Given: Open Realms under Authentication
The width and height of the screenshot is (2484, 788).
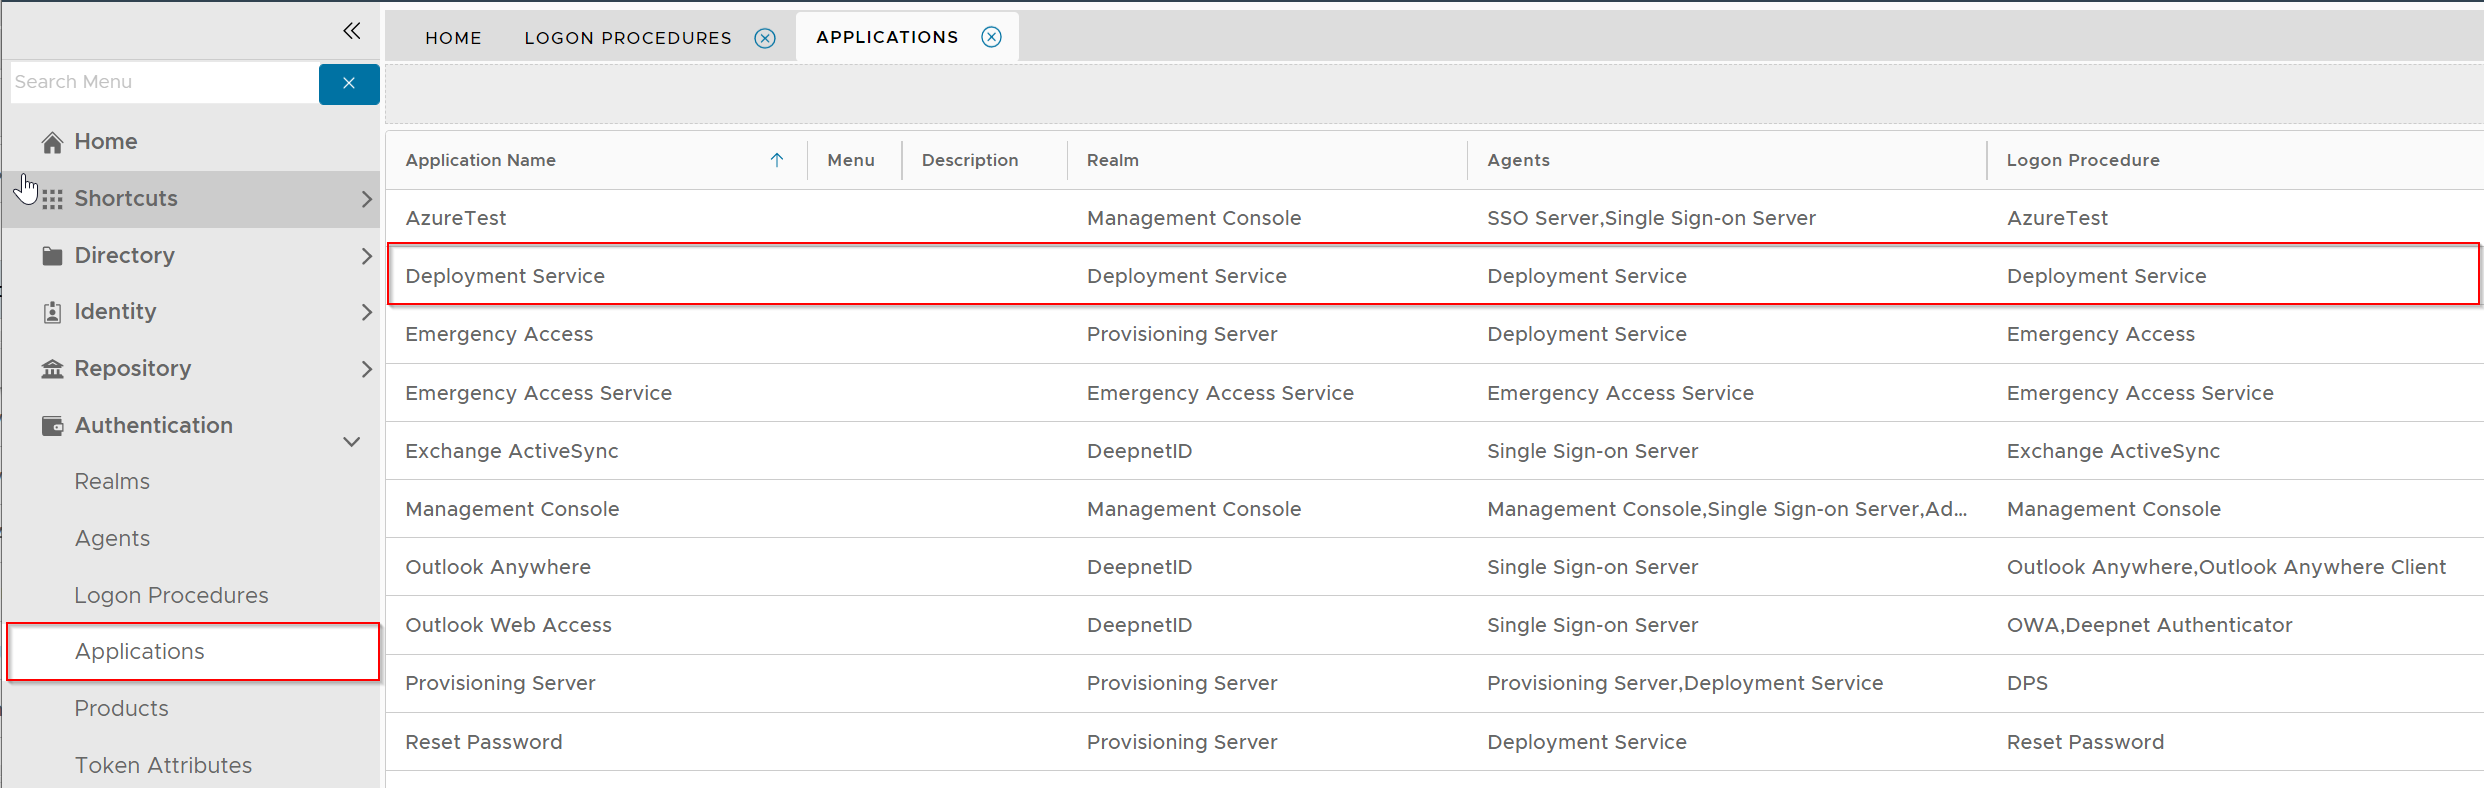Looking at the screenshot, I should click(112, 482).
